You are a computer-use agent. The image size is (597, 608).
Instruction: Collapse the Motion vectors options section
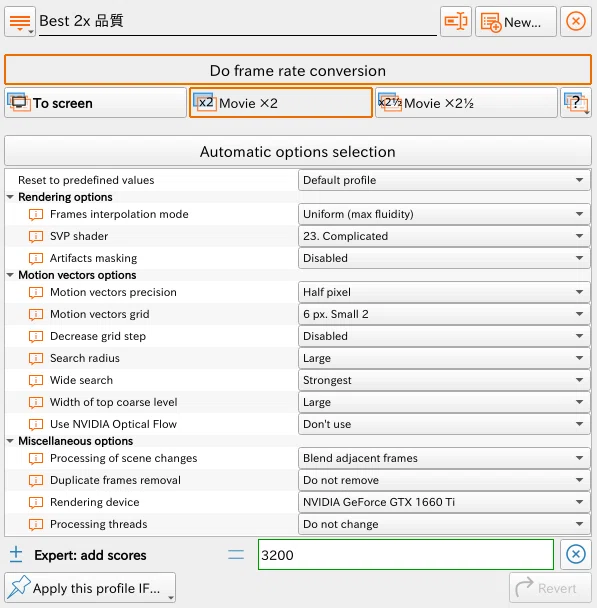click(x=10, y=275)
